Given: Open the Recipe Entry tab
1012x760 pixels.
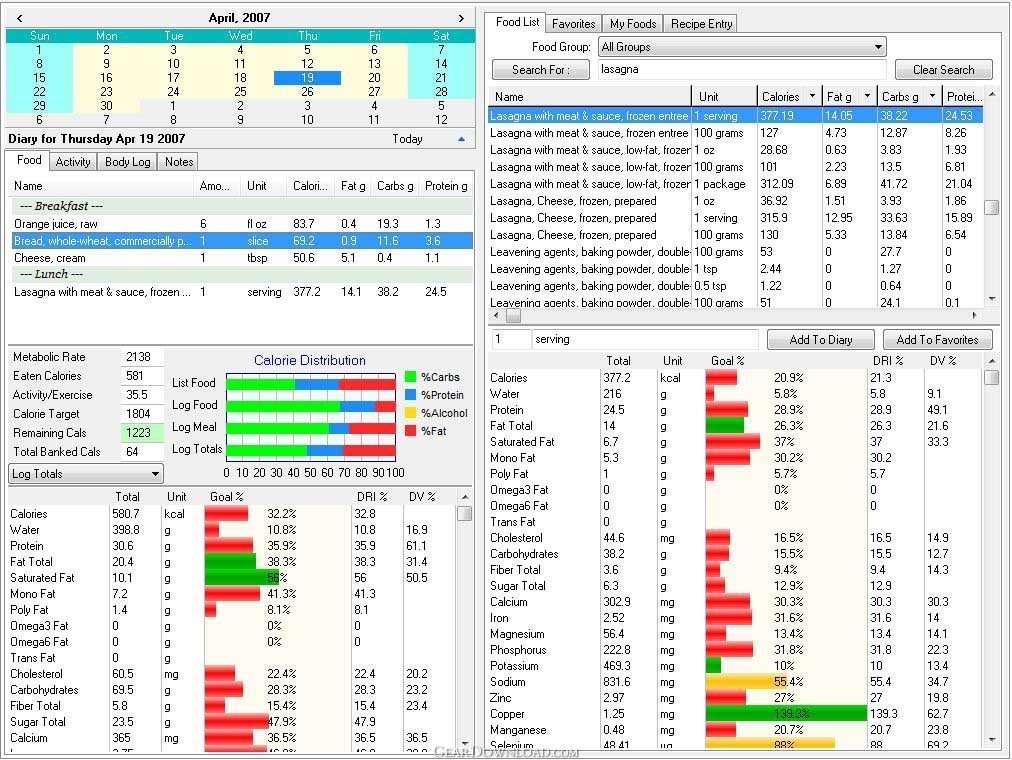Looking at the screenshot, I should tap(701, 24).
